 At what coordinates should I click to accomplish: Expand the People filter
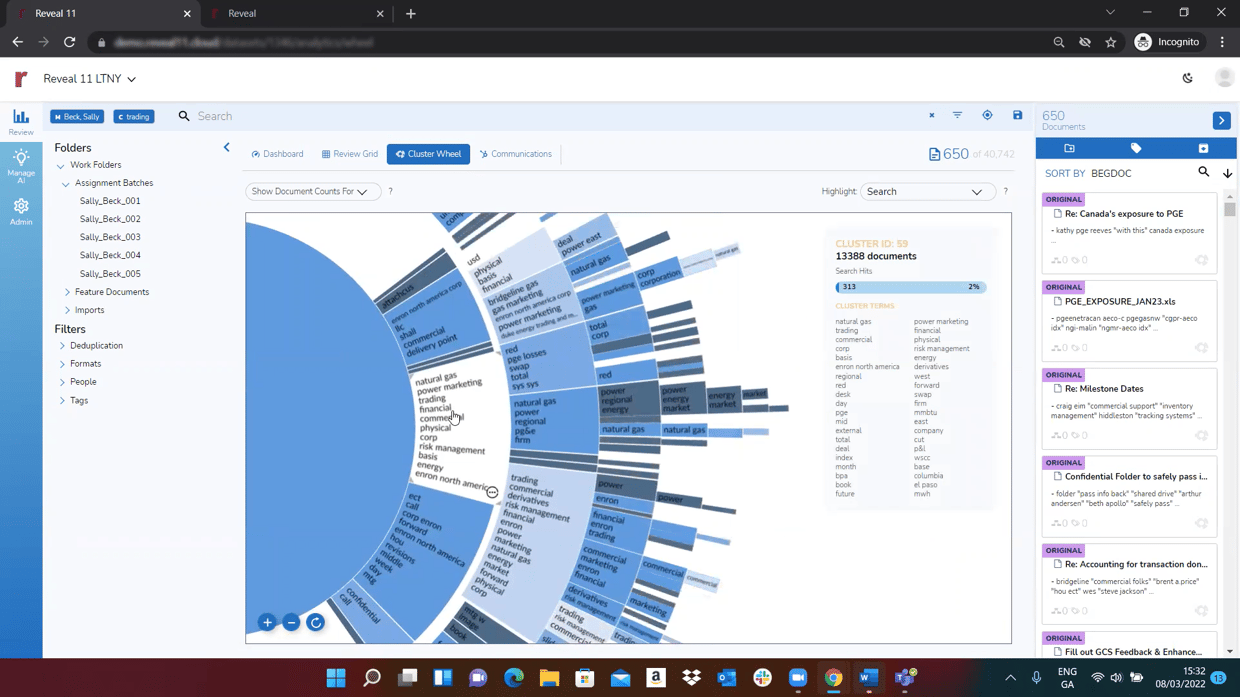(62, 382)
